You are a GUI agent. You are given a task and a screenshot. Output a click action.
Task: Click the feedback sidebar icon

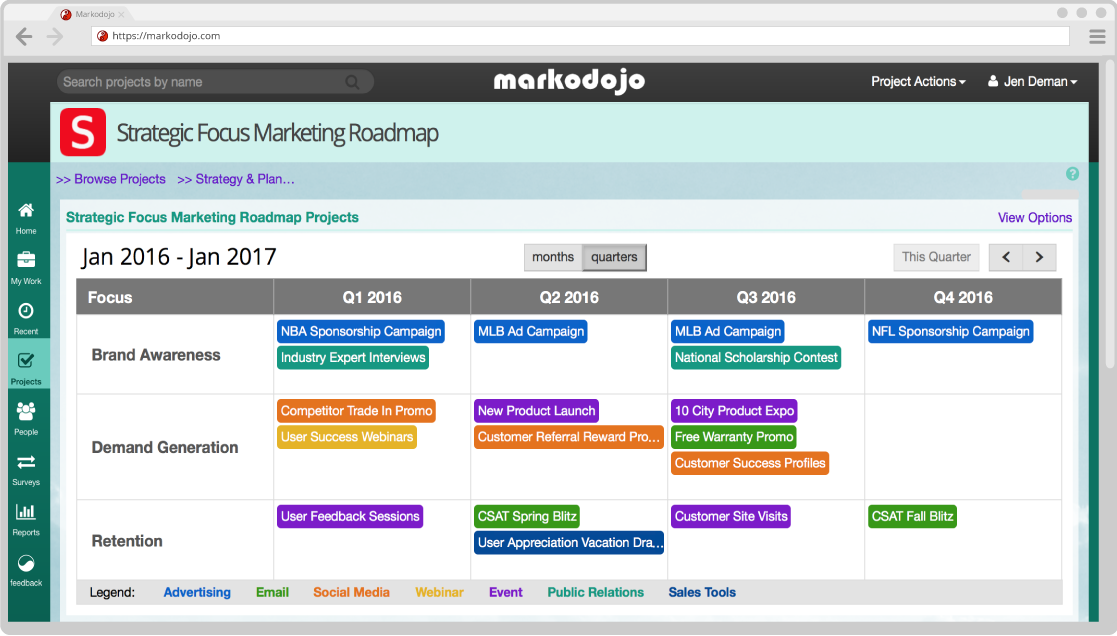(26, 563)
